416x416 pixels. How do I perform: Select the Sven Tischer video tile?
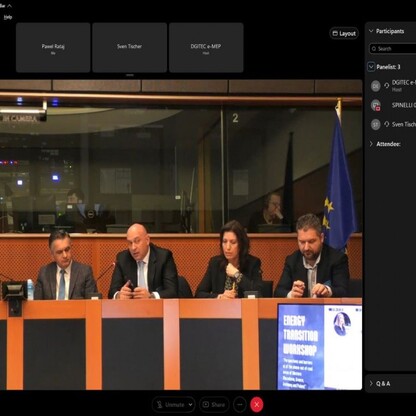130,47
